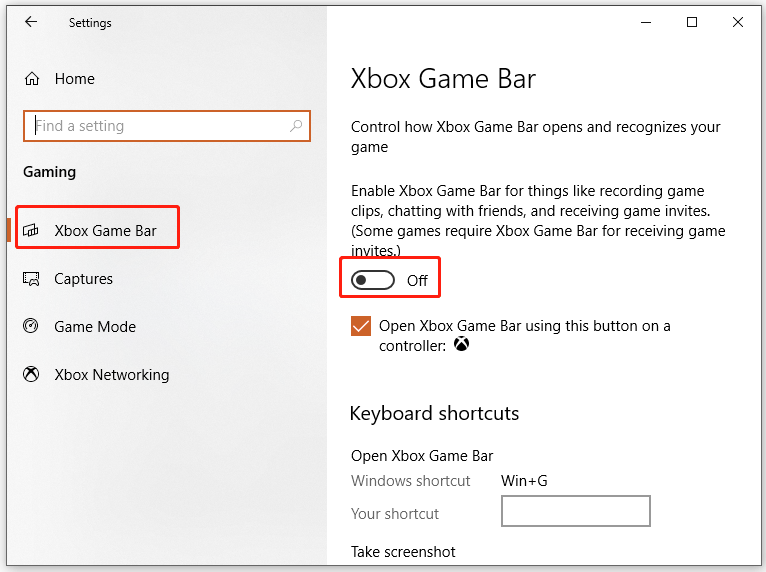Click the Xbox Game Bar sidebar icon
This screenshot has width=766, height=572.
coord(31,230)
